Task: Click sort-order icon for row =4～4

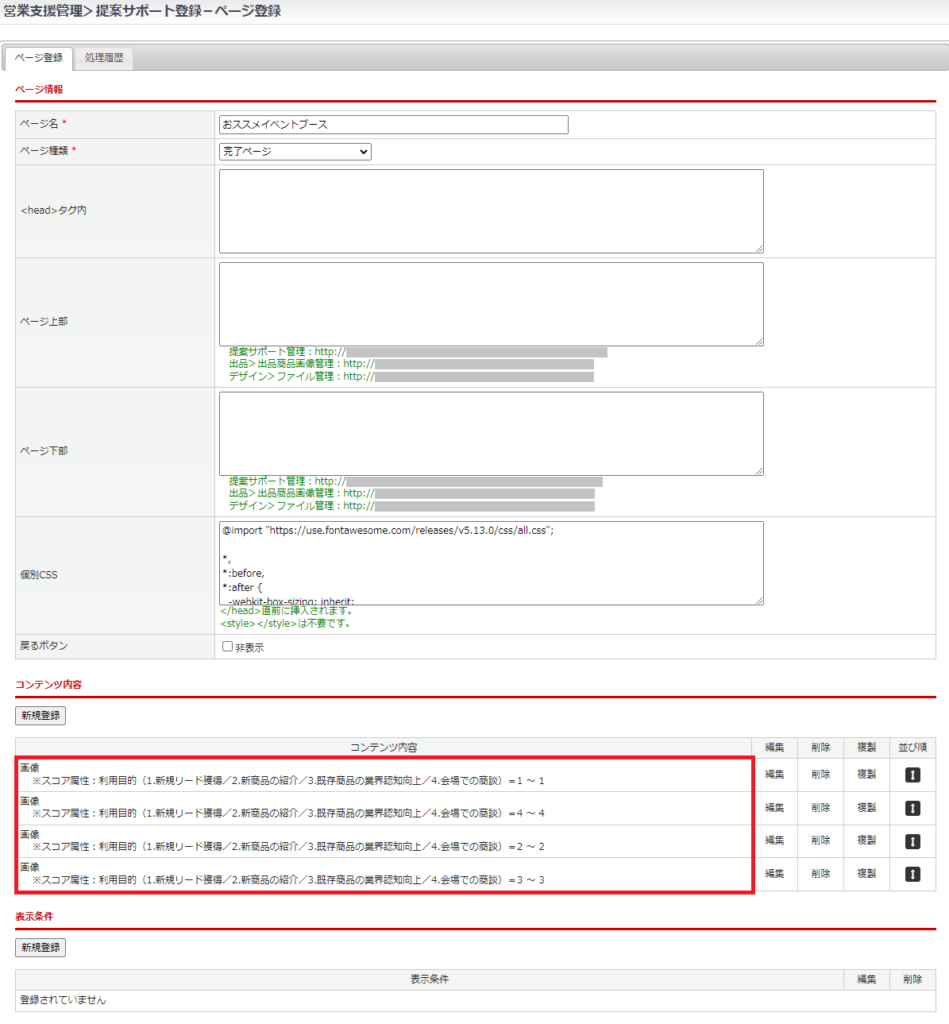Action: click(x=912, y=808)
